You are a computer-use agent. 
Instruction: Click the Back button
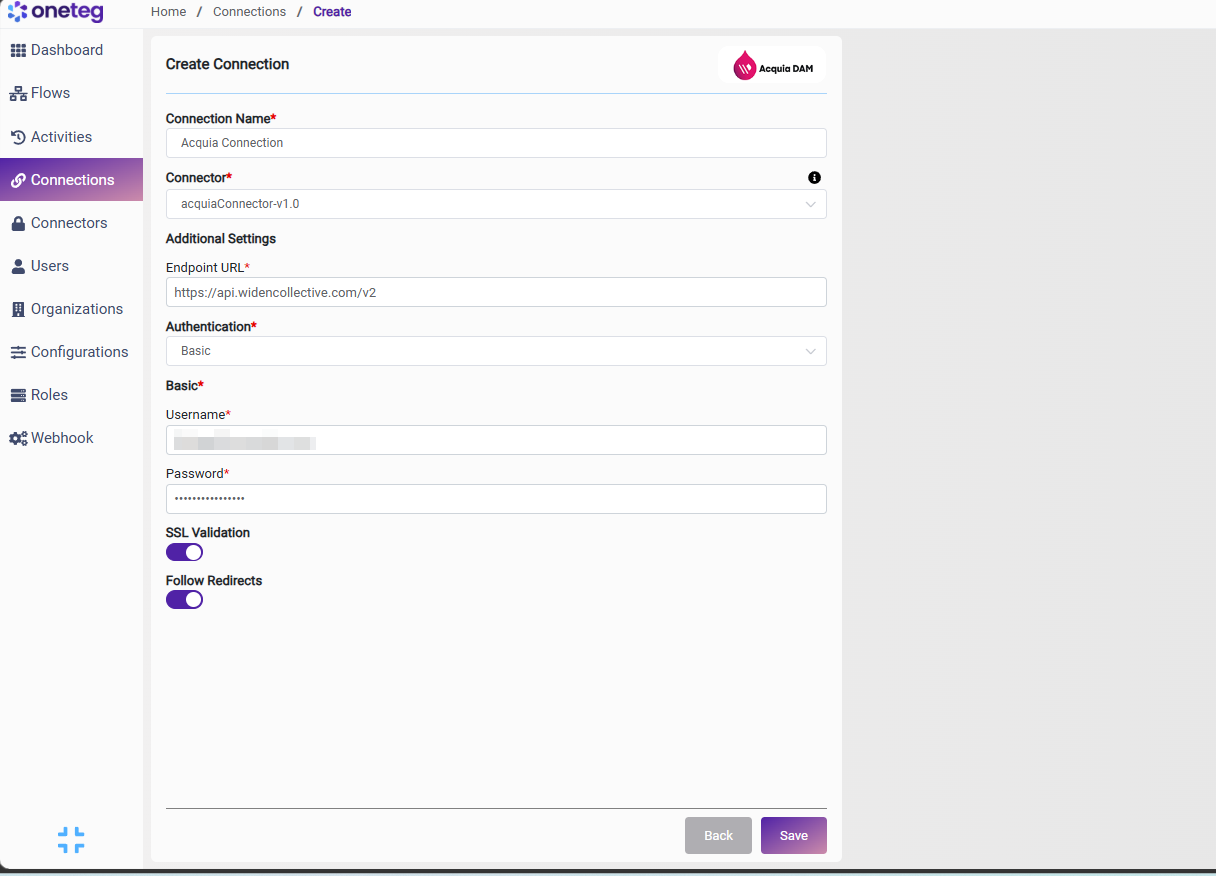718,835
